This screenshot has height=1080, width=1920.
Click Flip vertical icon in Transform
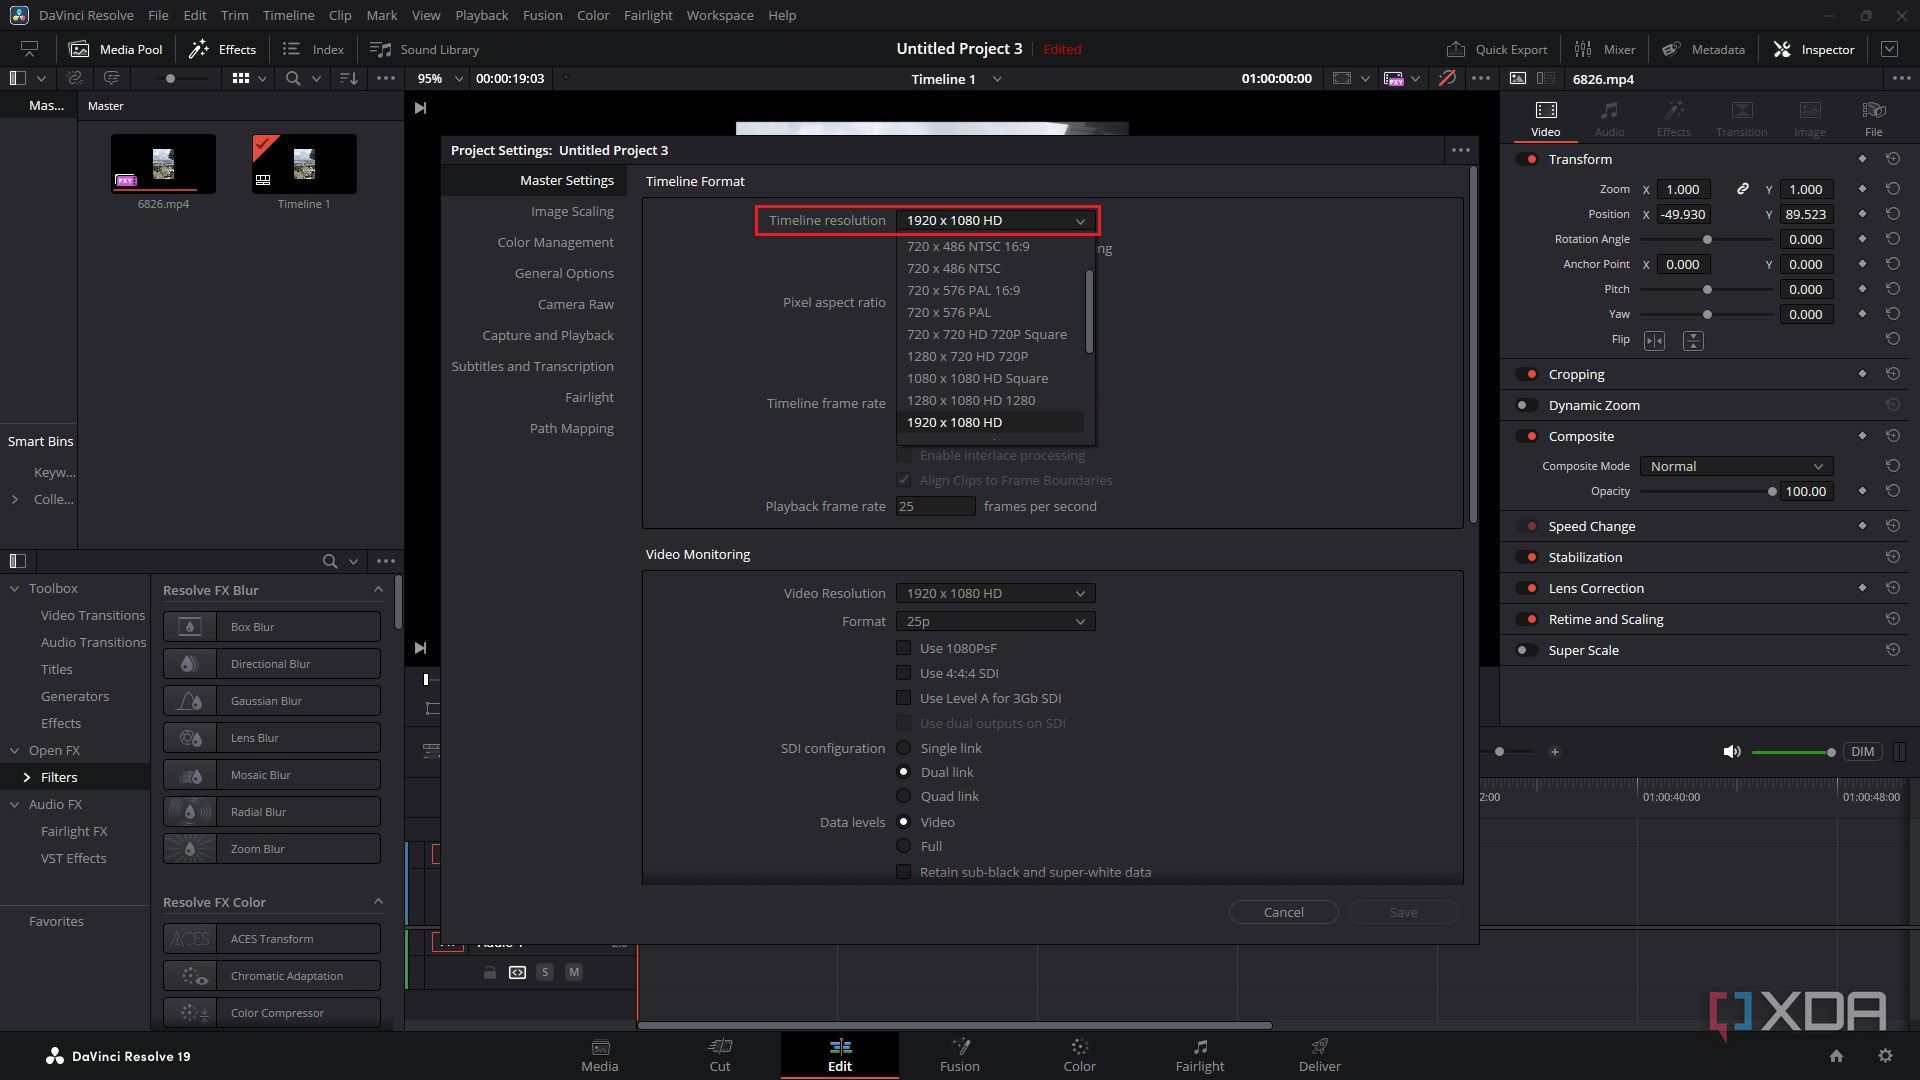(1693, 341)
